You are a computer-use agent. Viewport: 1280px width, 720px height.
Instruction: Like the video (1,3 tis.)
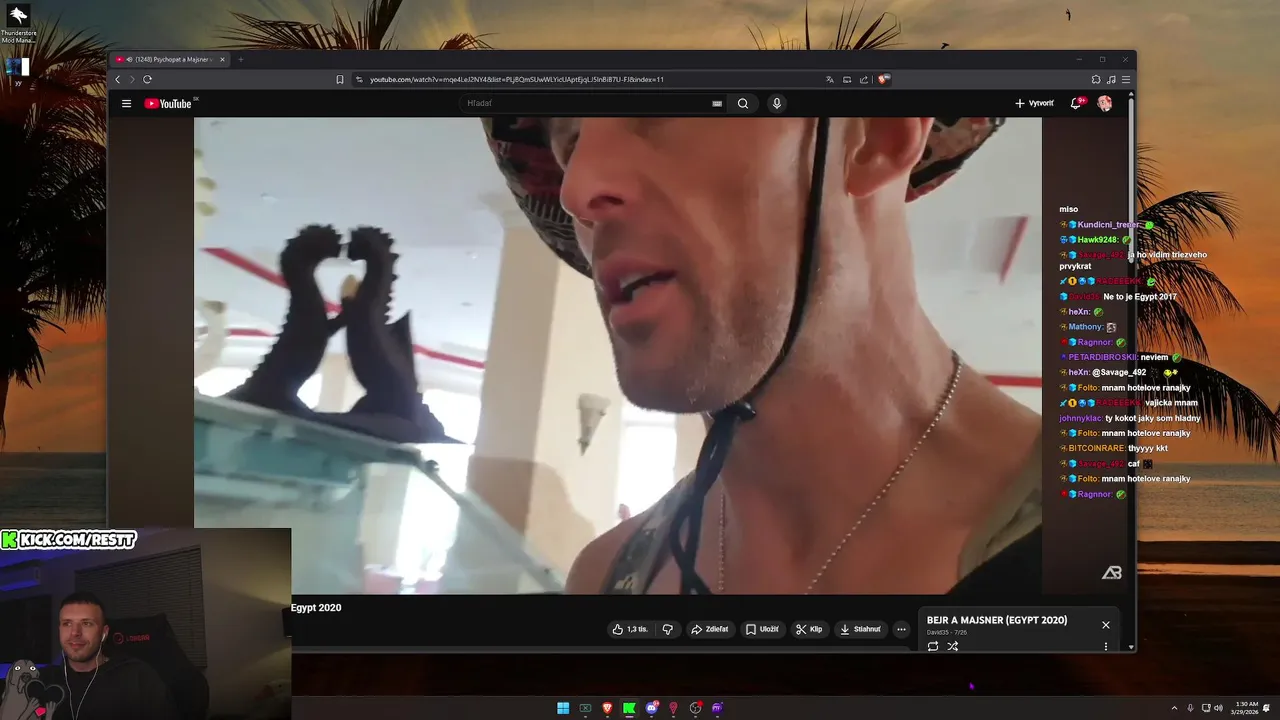pos(630,629)
